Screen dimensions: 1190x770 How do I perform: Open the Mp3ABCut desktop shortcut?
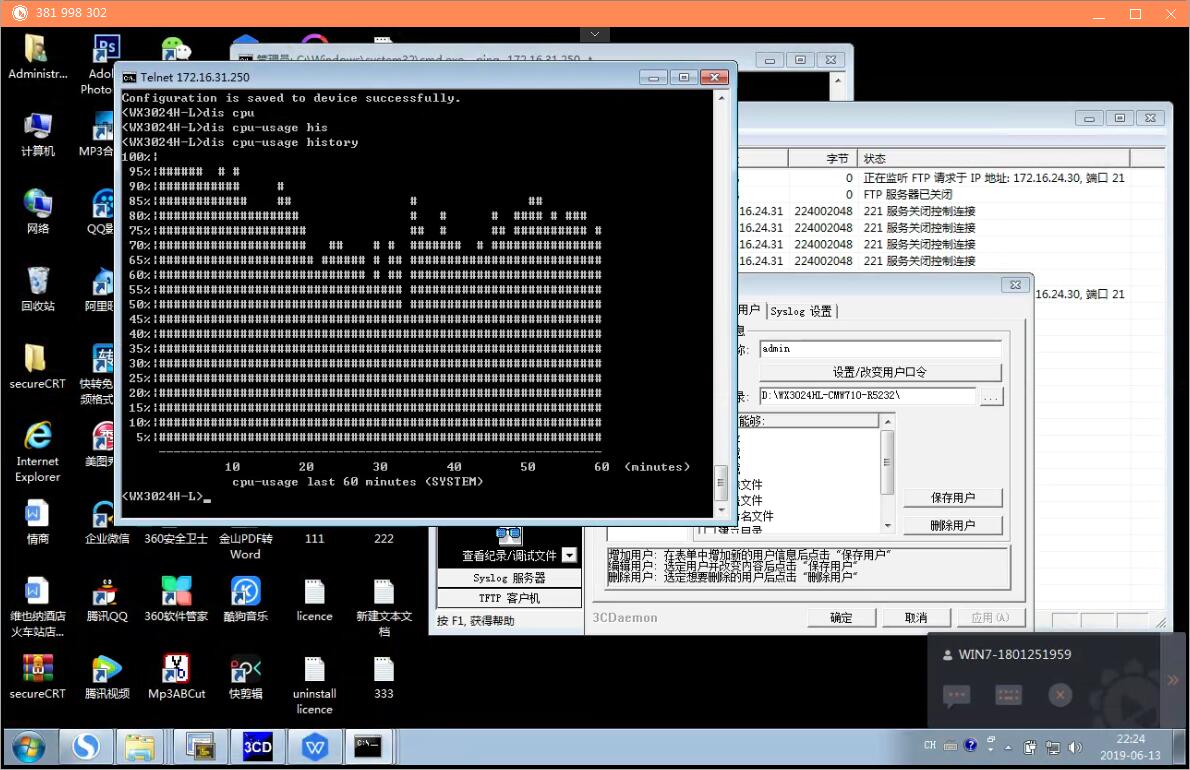176,676
